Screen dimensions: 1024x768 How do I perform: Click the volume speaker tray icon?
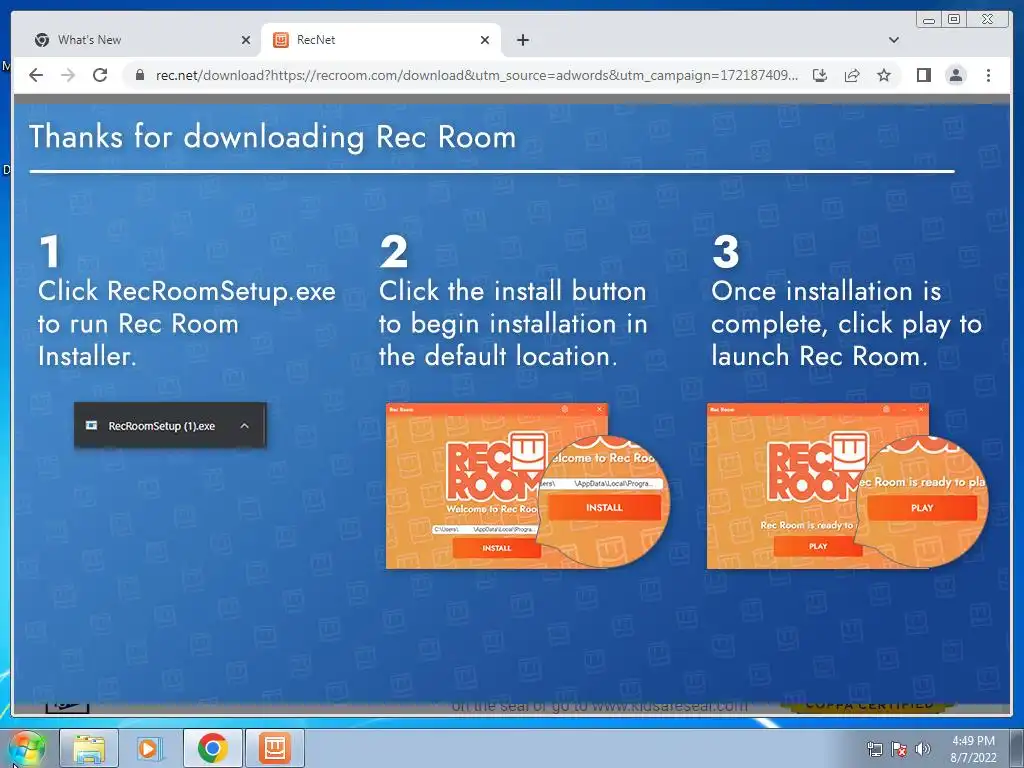pos(923,749)
